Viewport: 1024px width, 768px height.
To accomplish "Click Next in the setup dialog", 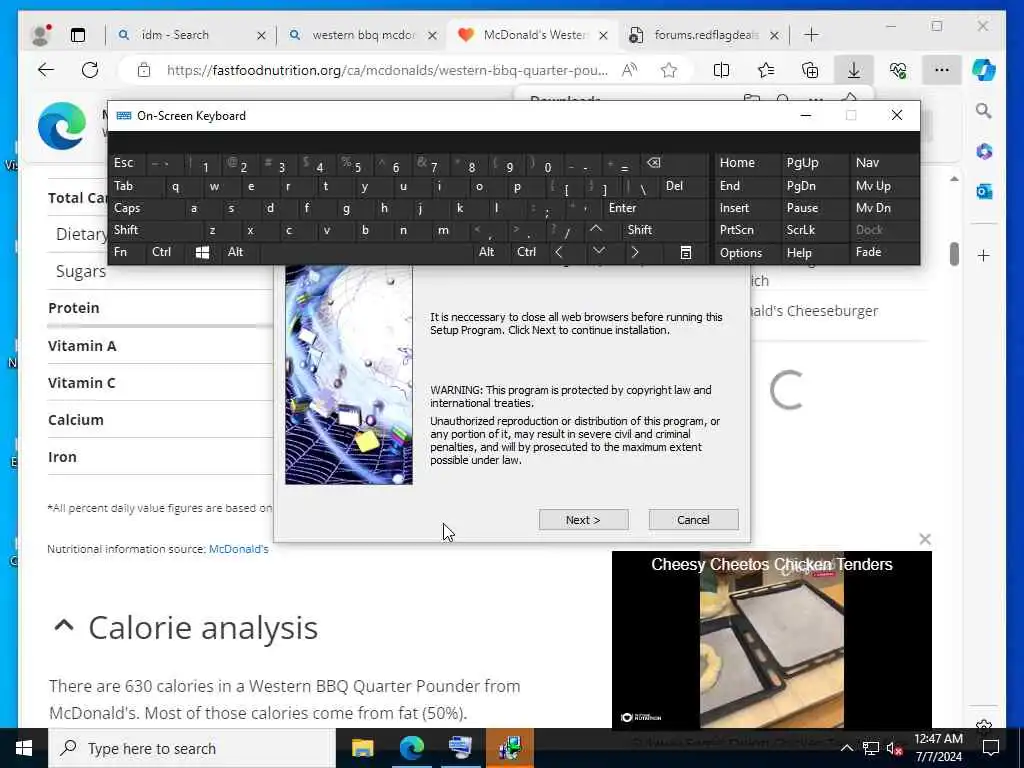I will click(583, 520).
